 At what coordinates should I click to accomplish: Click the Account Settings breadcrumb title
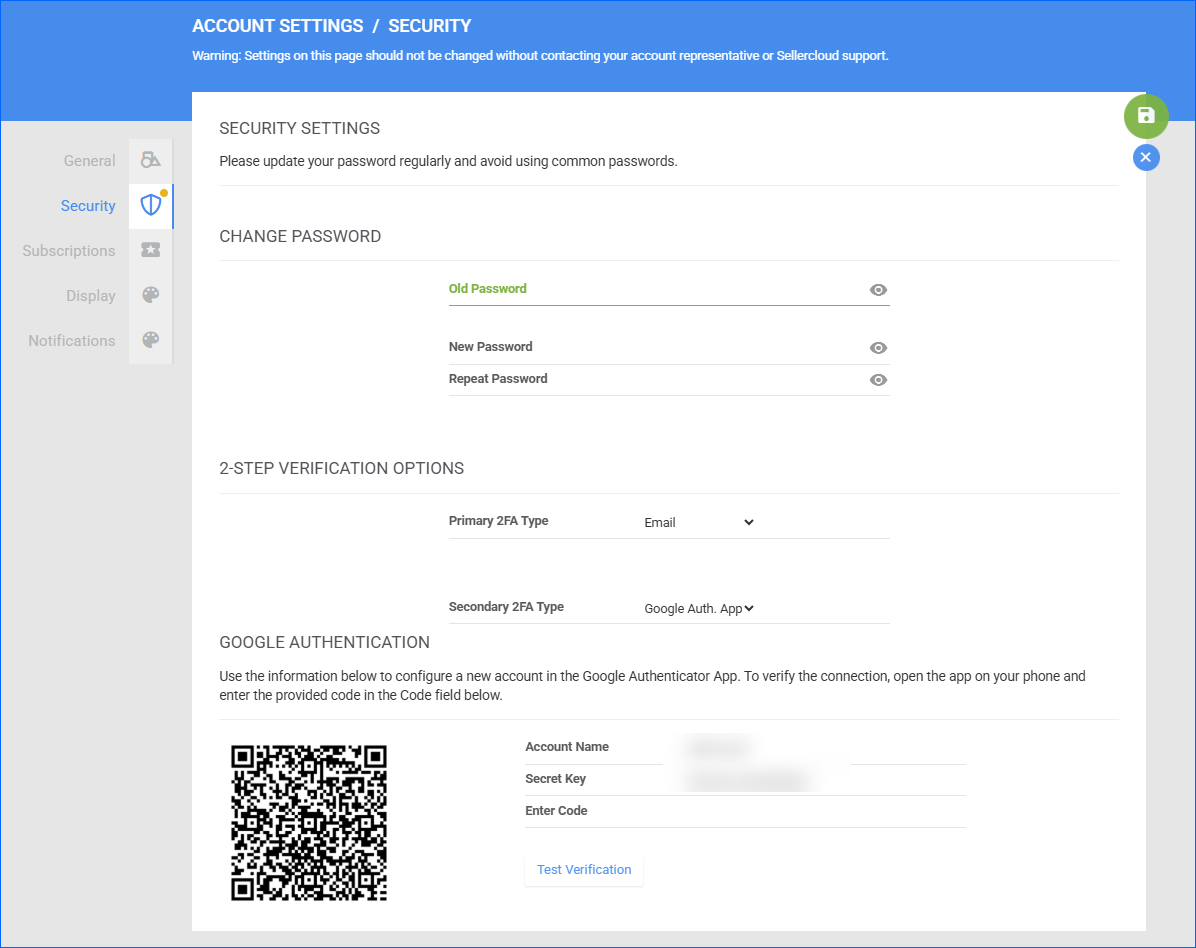[x=277, y=26]
